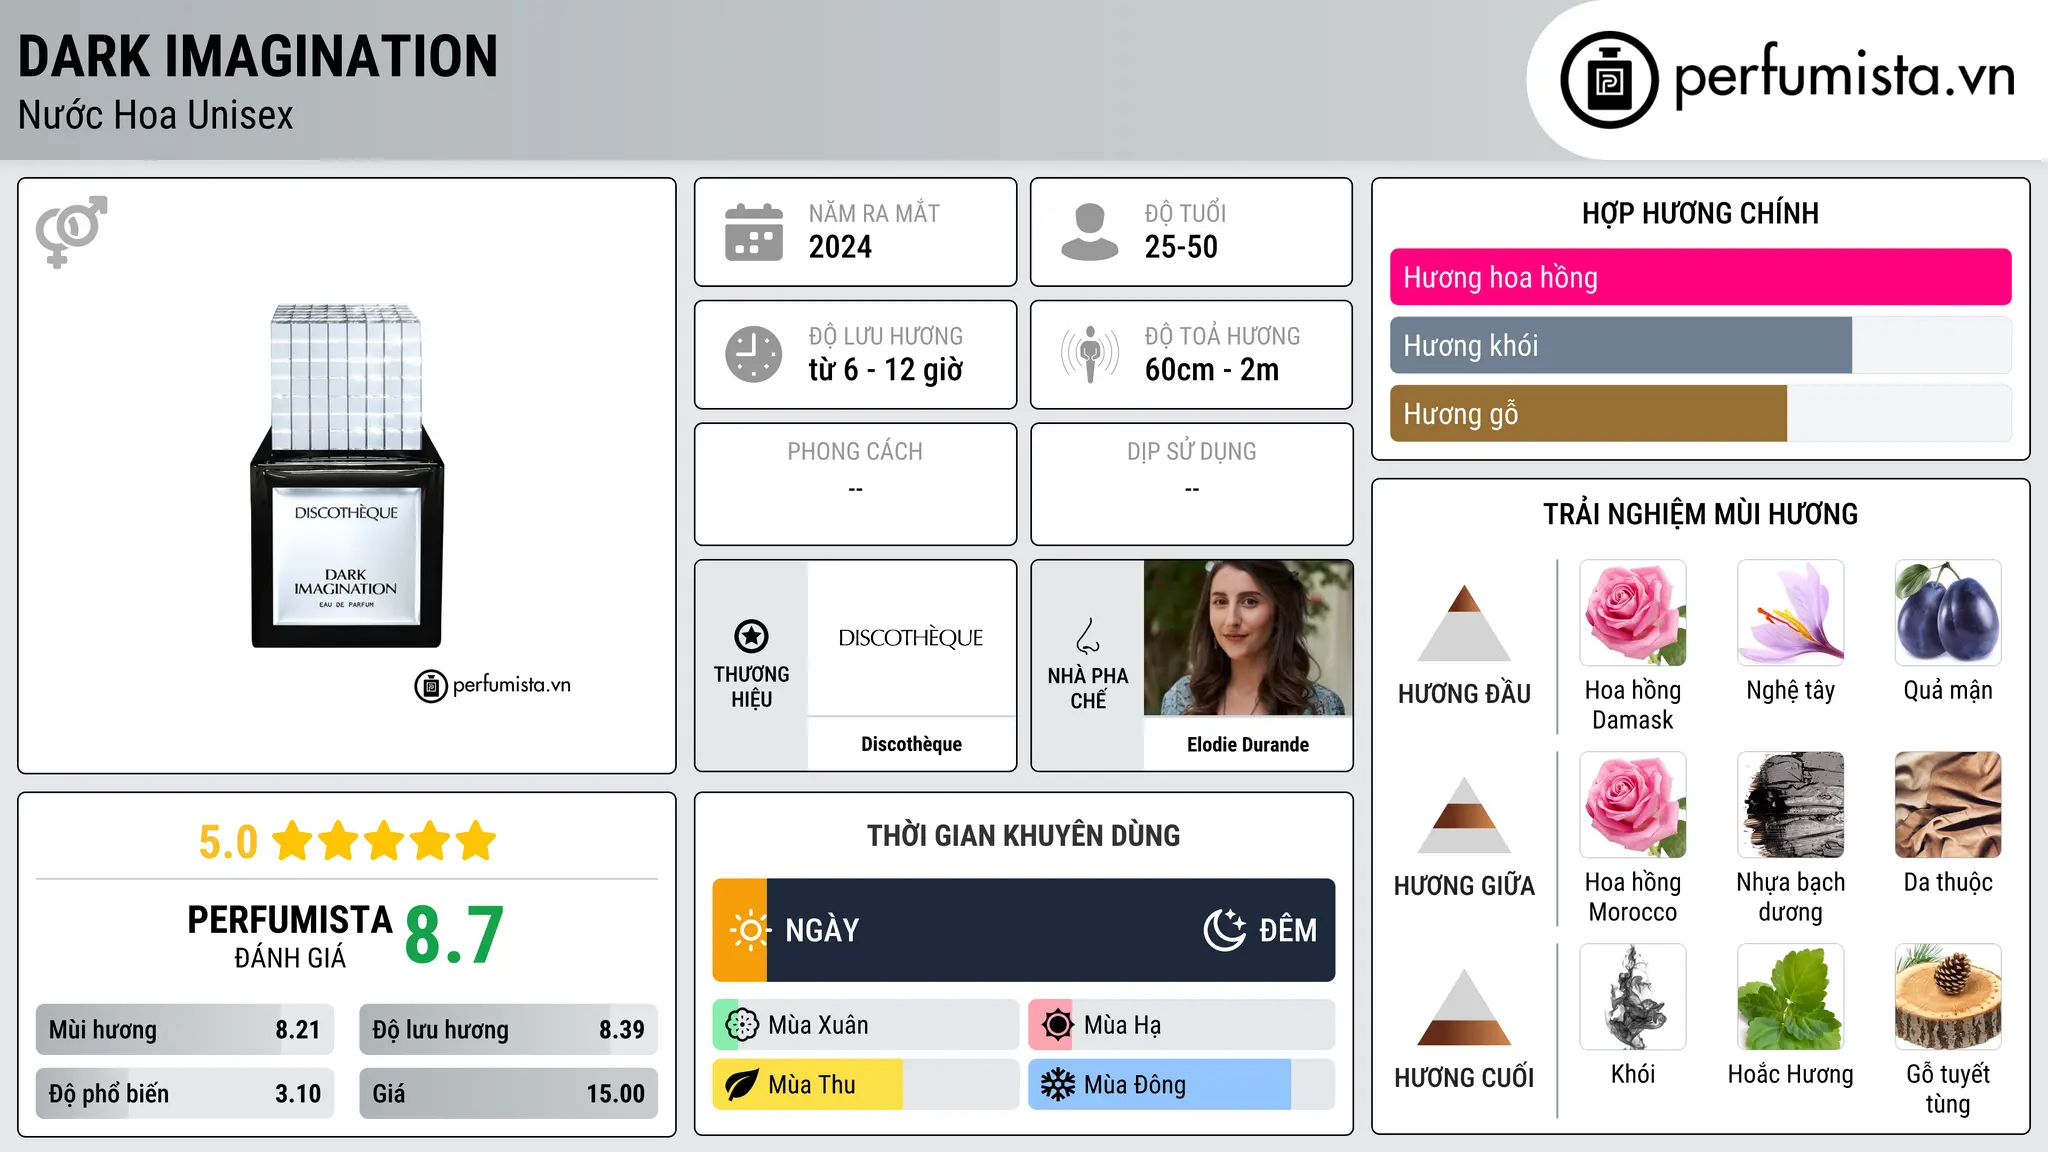Click the launch year value 2024
The width and height of the screenshot is (2048, 1152).
pyautogui.click(x=840, y=247)
